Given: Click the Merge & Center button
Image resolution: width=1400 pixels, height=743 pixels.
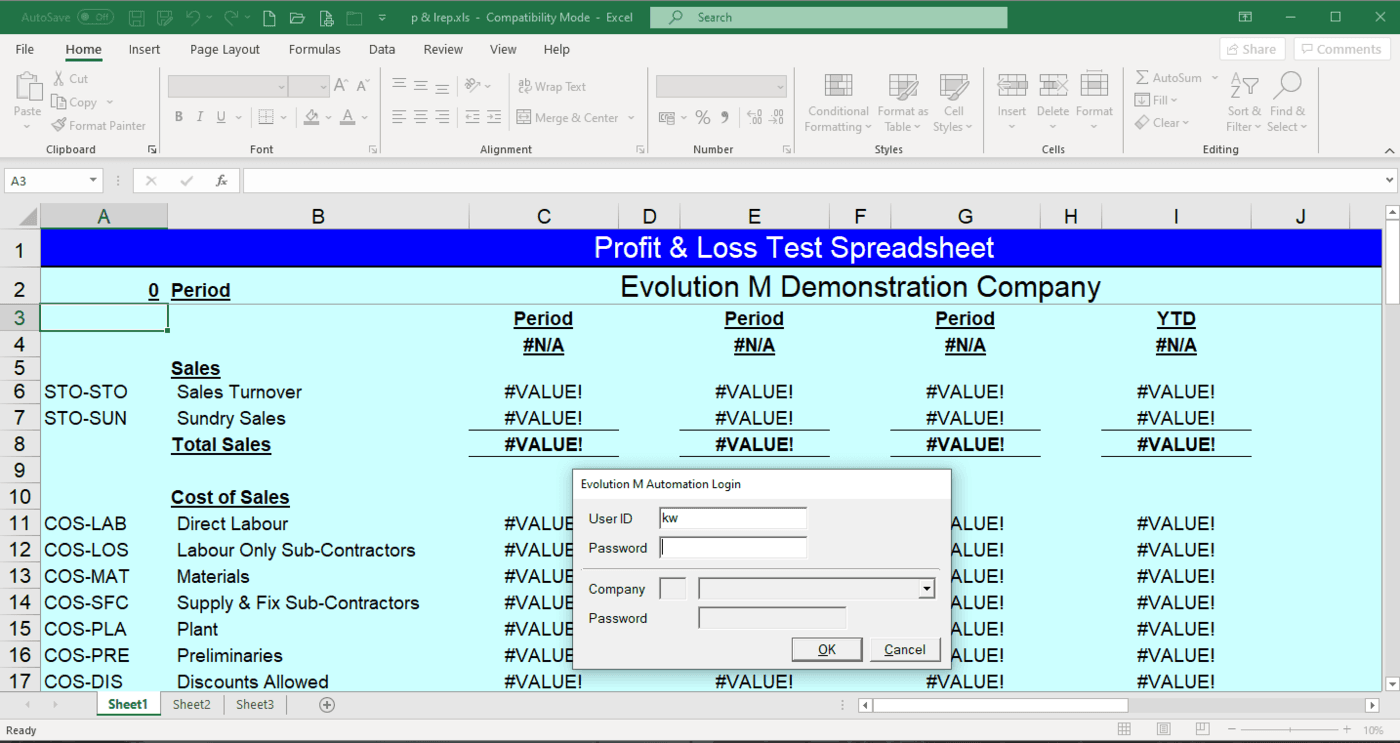Looking at the screenshot, I should coord(568,117).
